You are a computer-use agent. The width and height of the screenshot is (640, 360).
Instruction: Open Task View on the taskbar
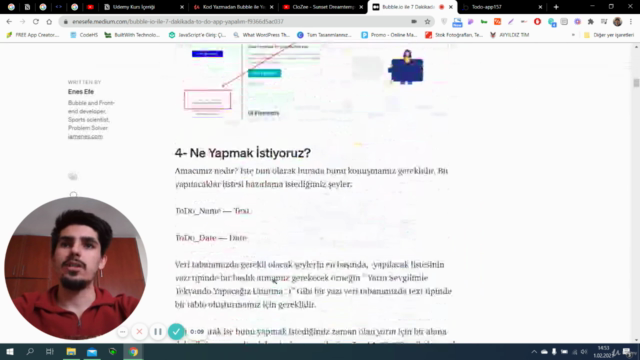click(50, 351)
